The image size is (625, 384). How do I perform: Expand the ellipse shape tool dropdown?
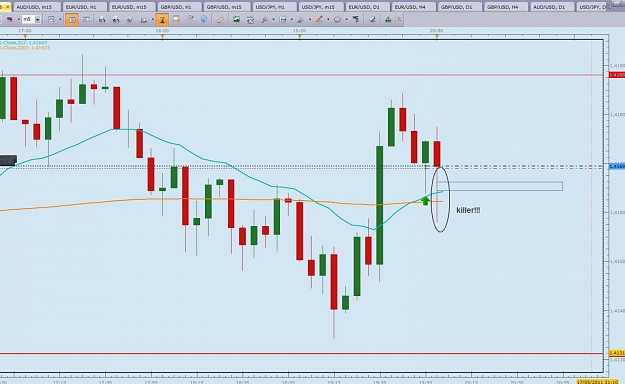(346, 19)
